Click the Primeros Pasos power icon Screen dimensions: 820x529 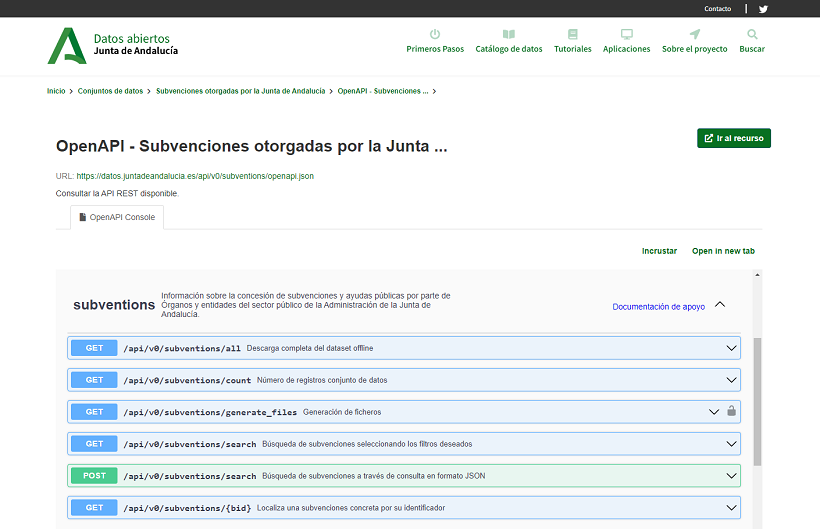(435, 34)
